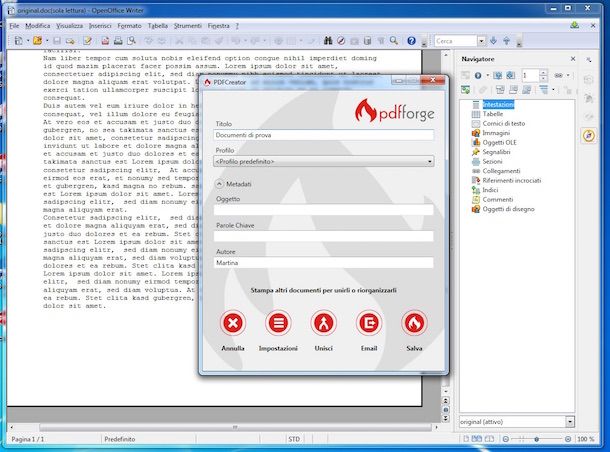Click the empty Parole Chiave input field
This screenshot has width=610, height=452.
pos(324,236)
